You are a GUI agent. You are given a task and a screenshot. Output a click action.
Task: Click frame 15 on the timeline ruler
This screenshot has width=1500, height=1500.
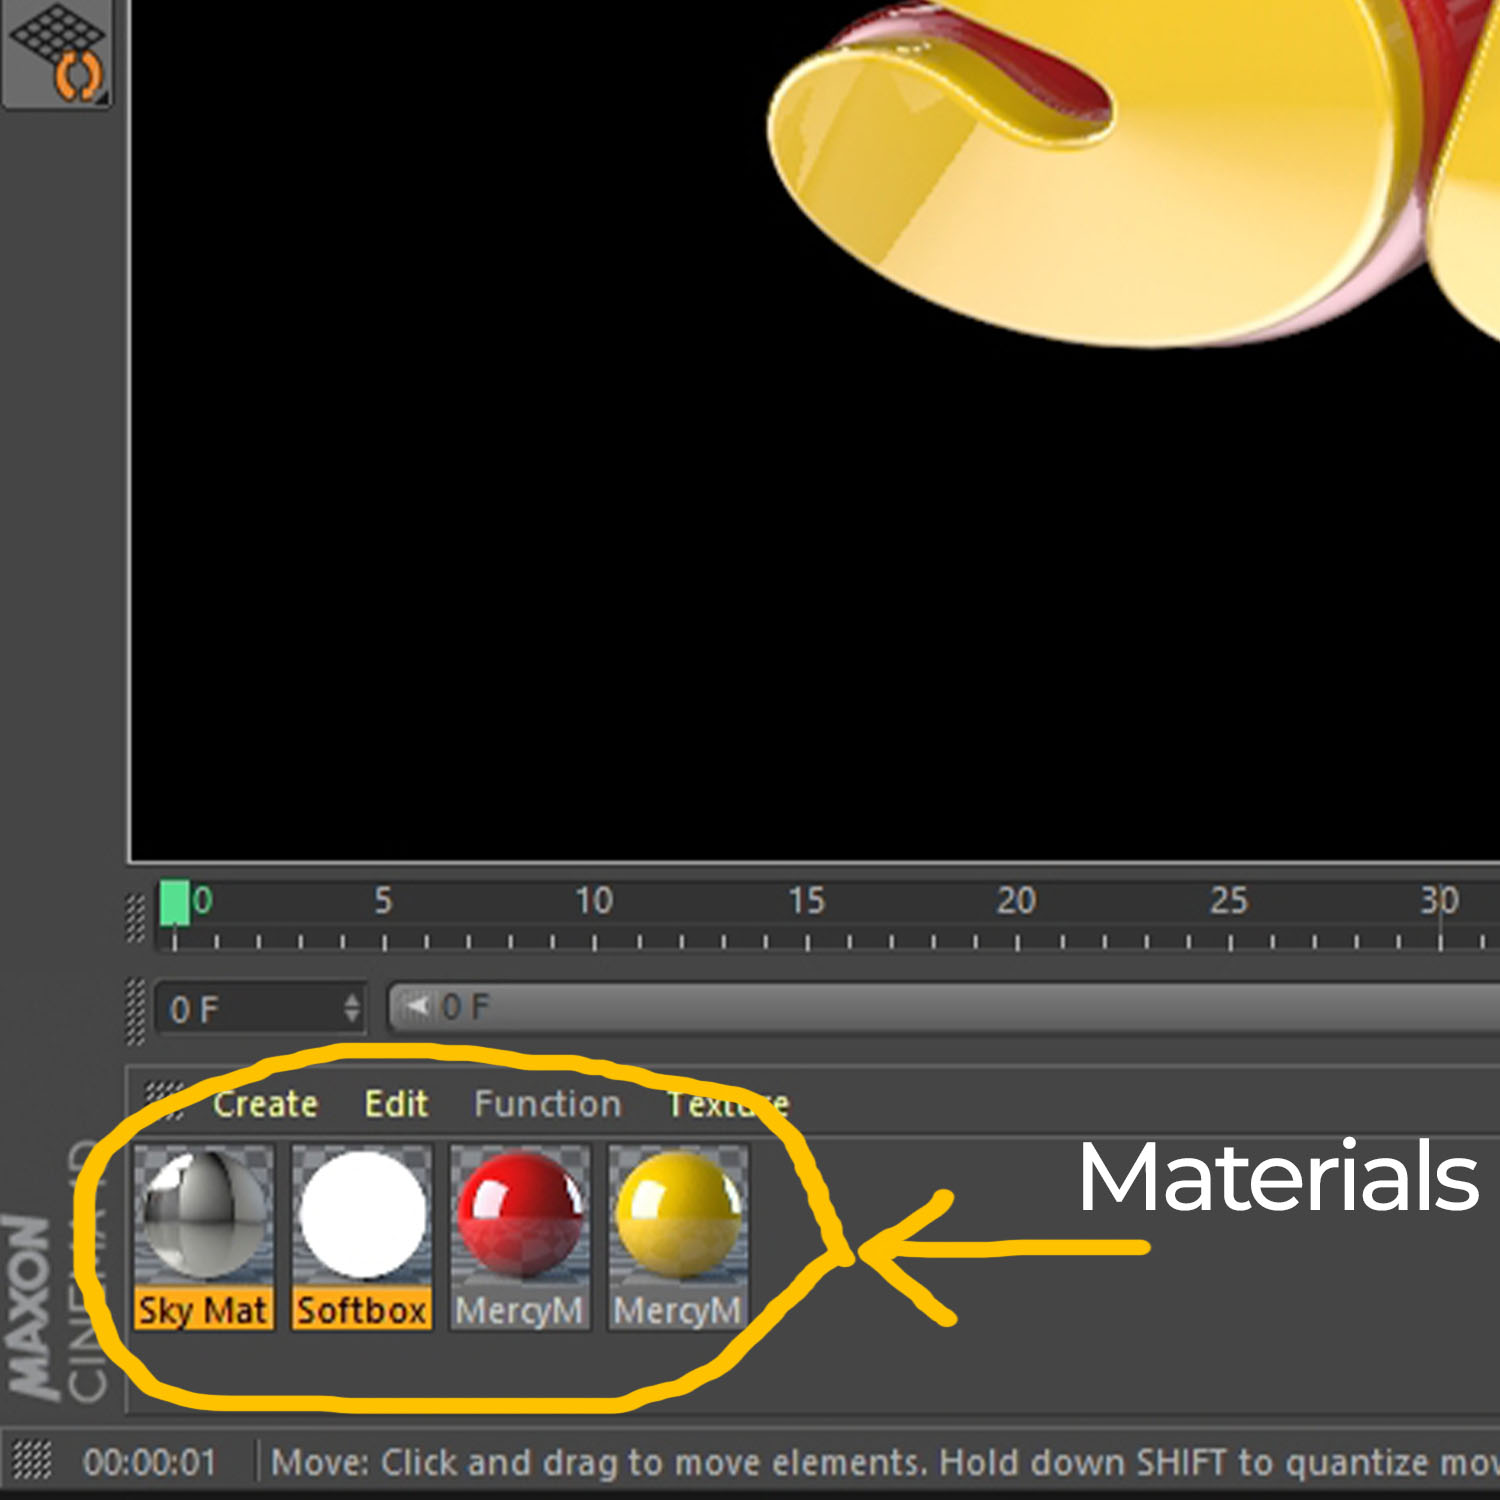point(806,901)
